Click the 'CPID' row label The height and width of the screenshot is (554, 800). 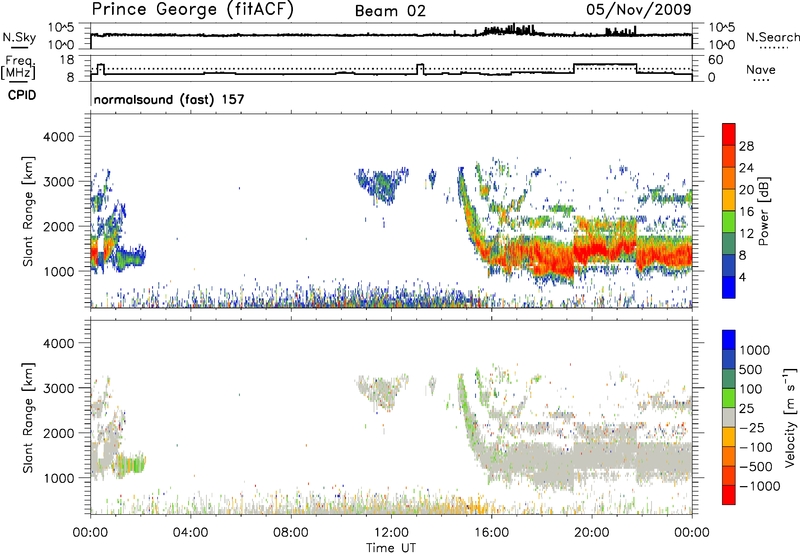tap(22, 95)
